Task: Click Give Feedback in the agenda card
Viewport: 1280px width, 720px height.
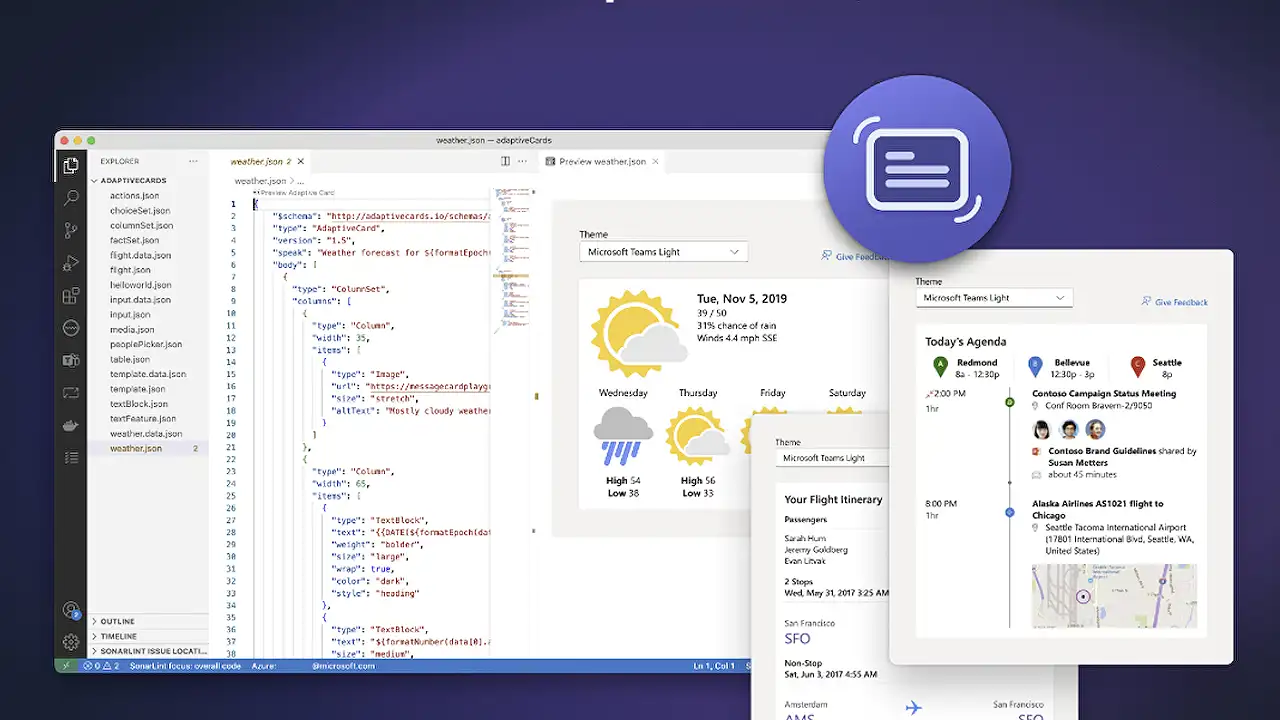Action: 1175,302
